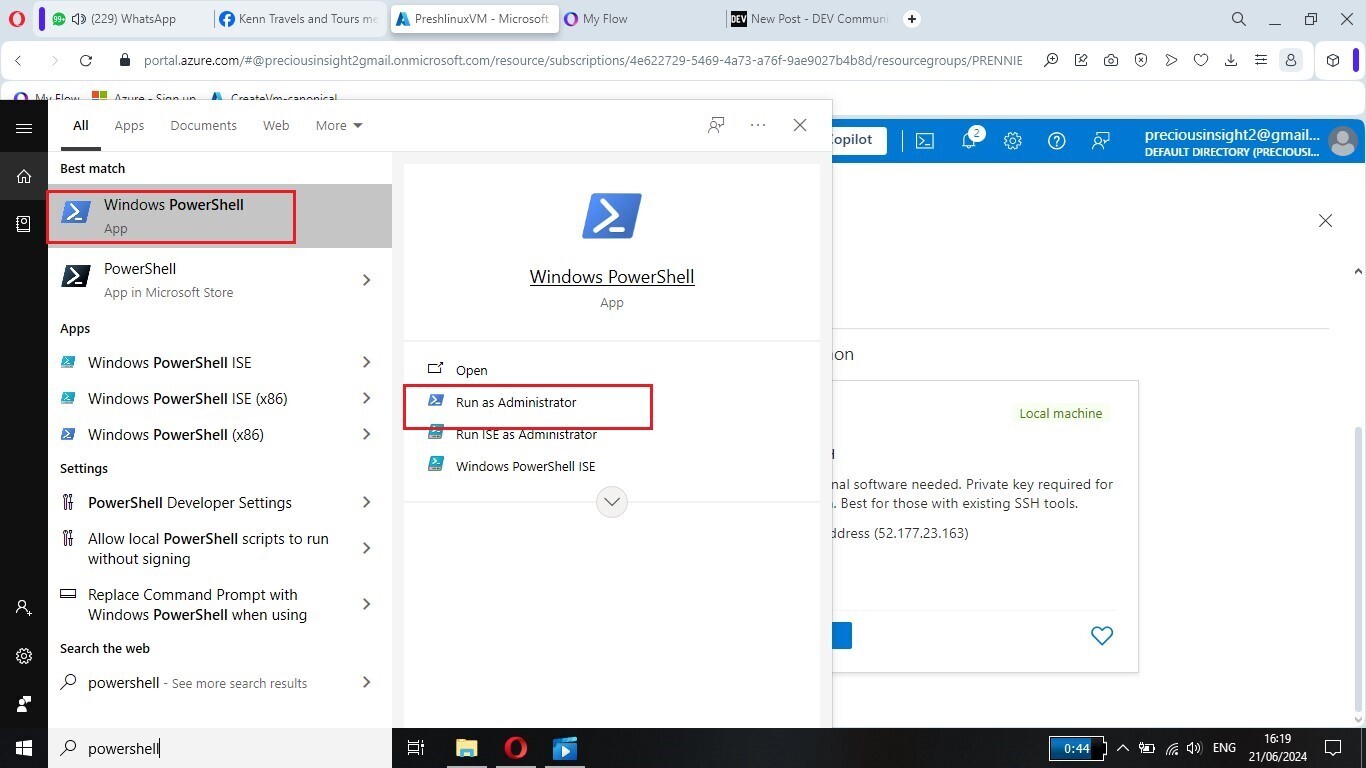This screenshot has height=768, width=1366.
Task: Click the browser address bar URL
Action: [583, 60]
